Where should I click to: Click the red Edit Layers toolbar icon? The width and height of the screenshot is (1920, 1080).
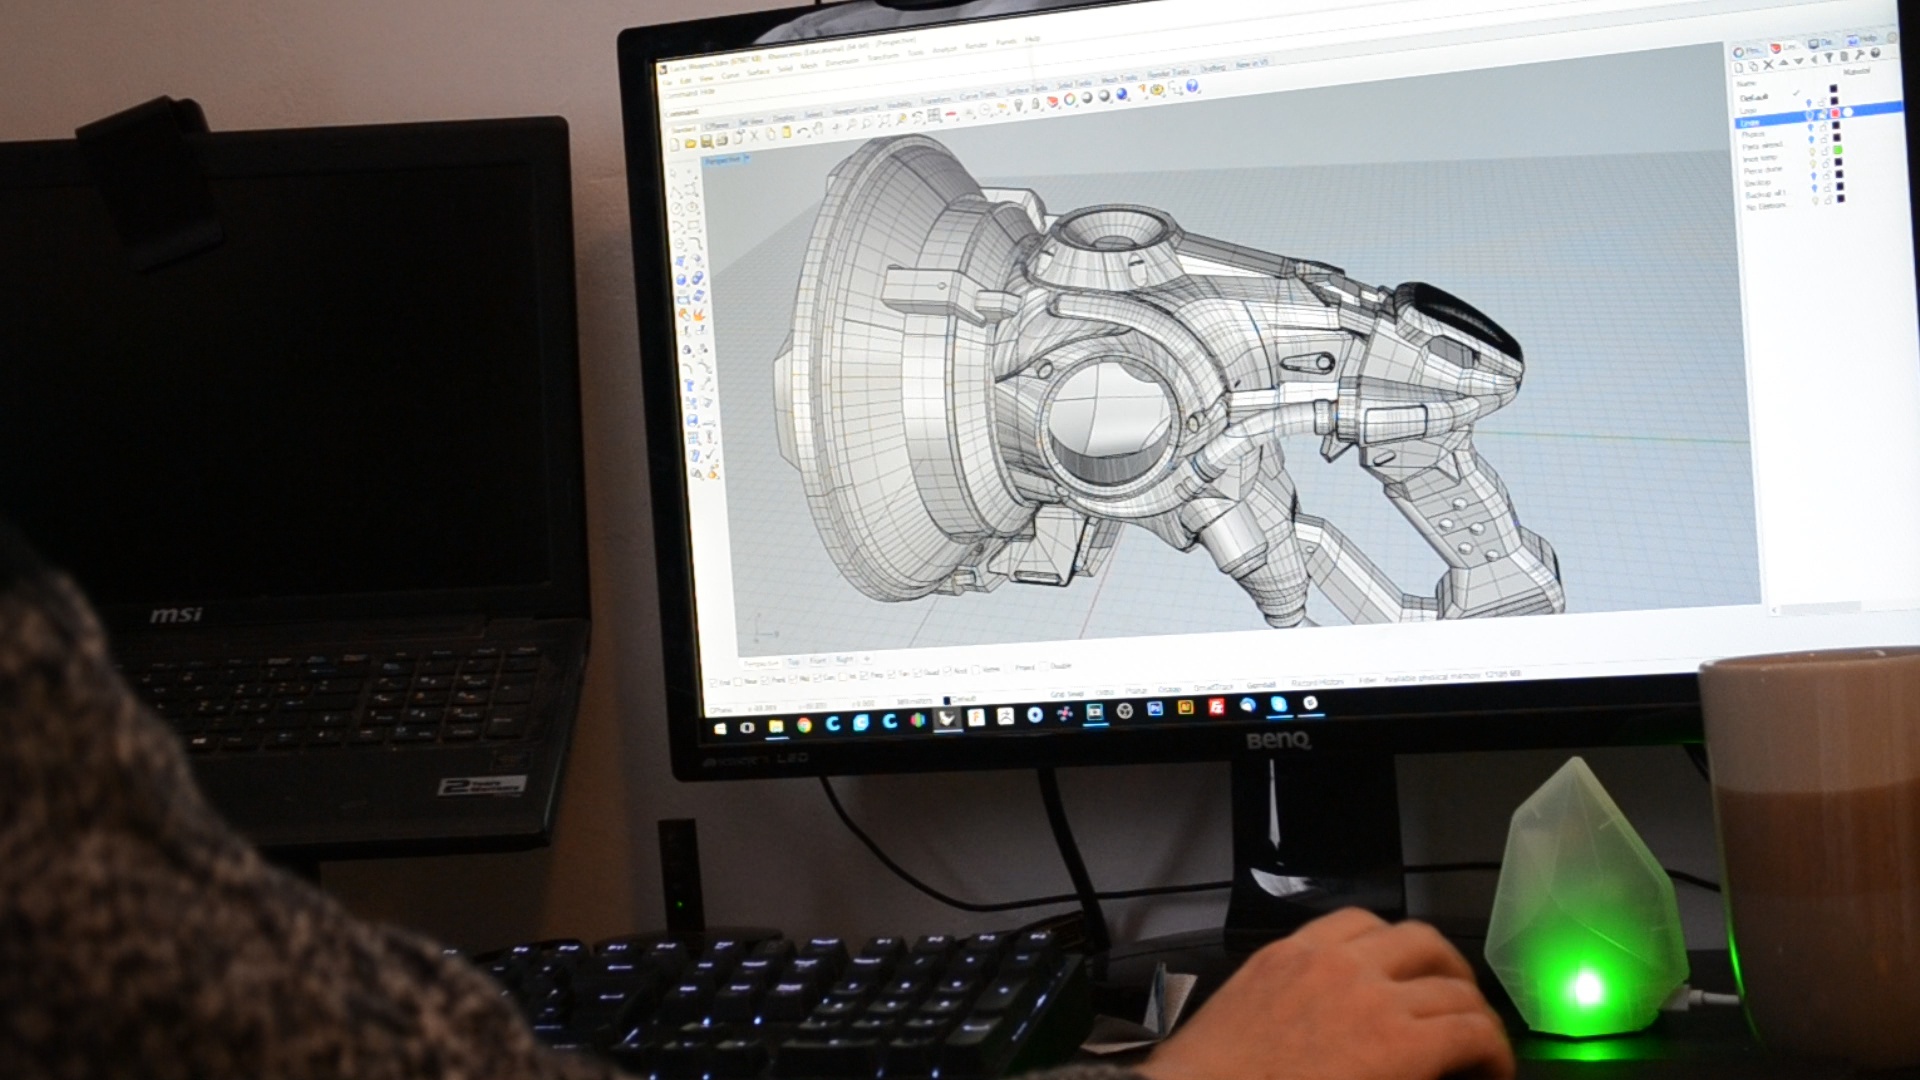pyautogui.click(x=1052, y=102)
